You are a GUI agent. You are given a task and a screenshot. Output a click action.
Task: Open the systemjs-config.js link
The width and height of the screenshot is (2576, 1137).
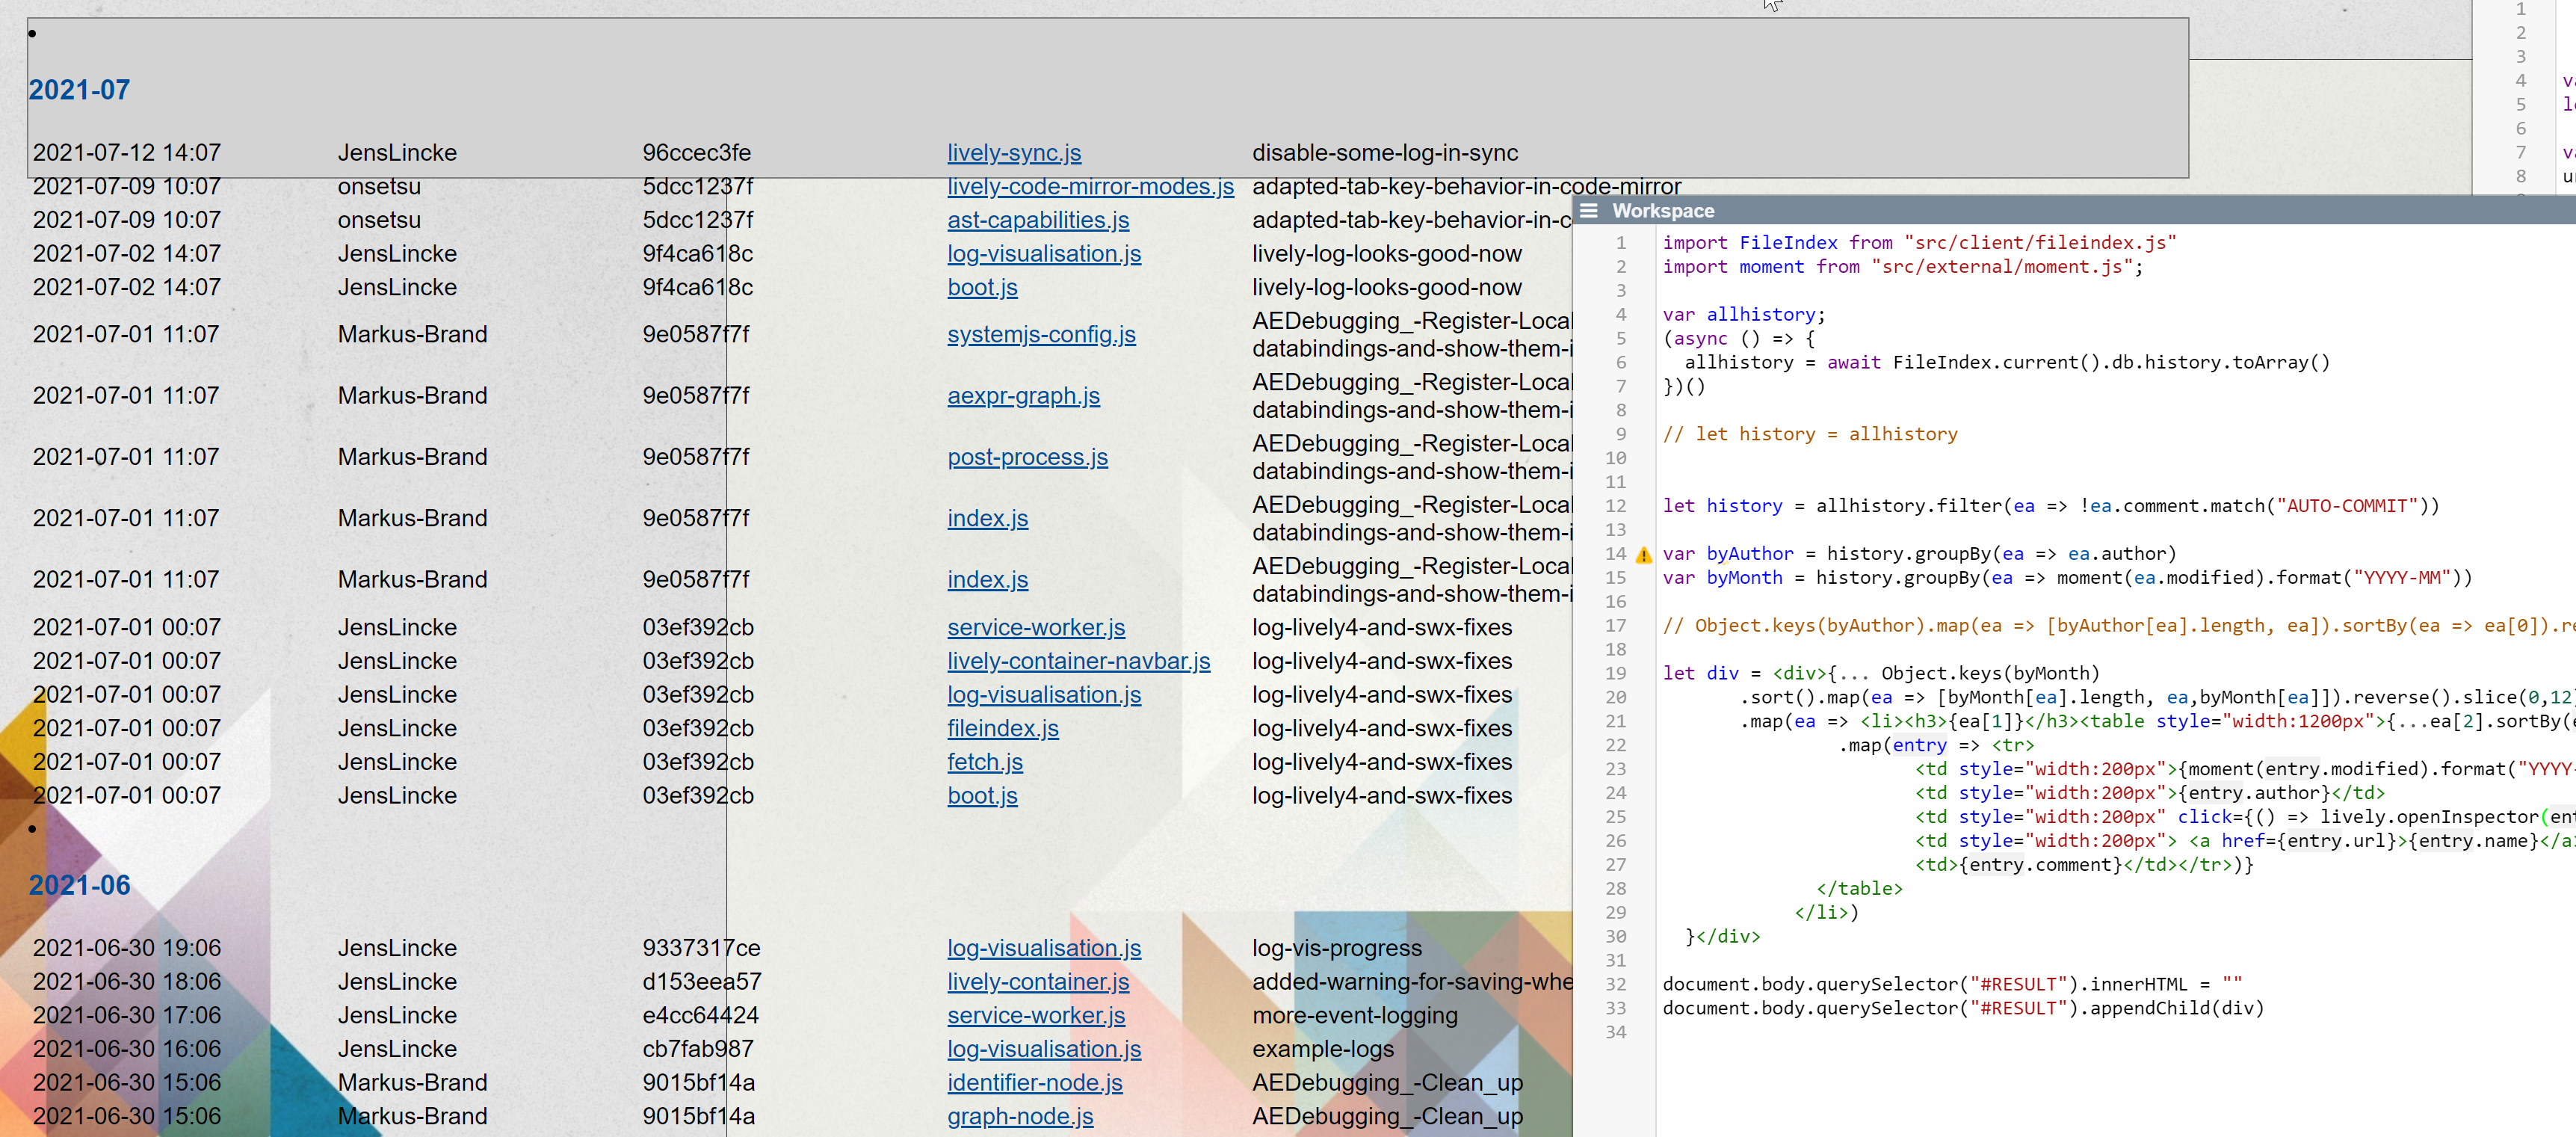click(1040, 335)
